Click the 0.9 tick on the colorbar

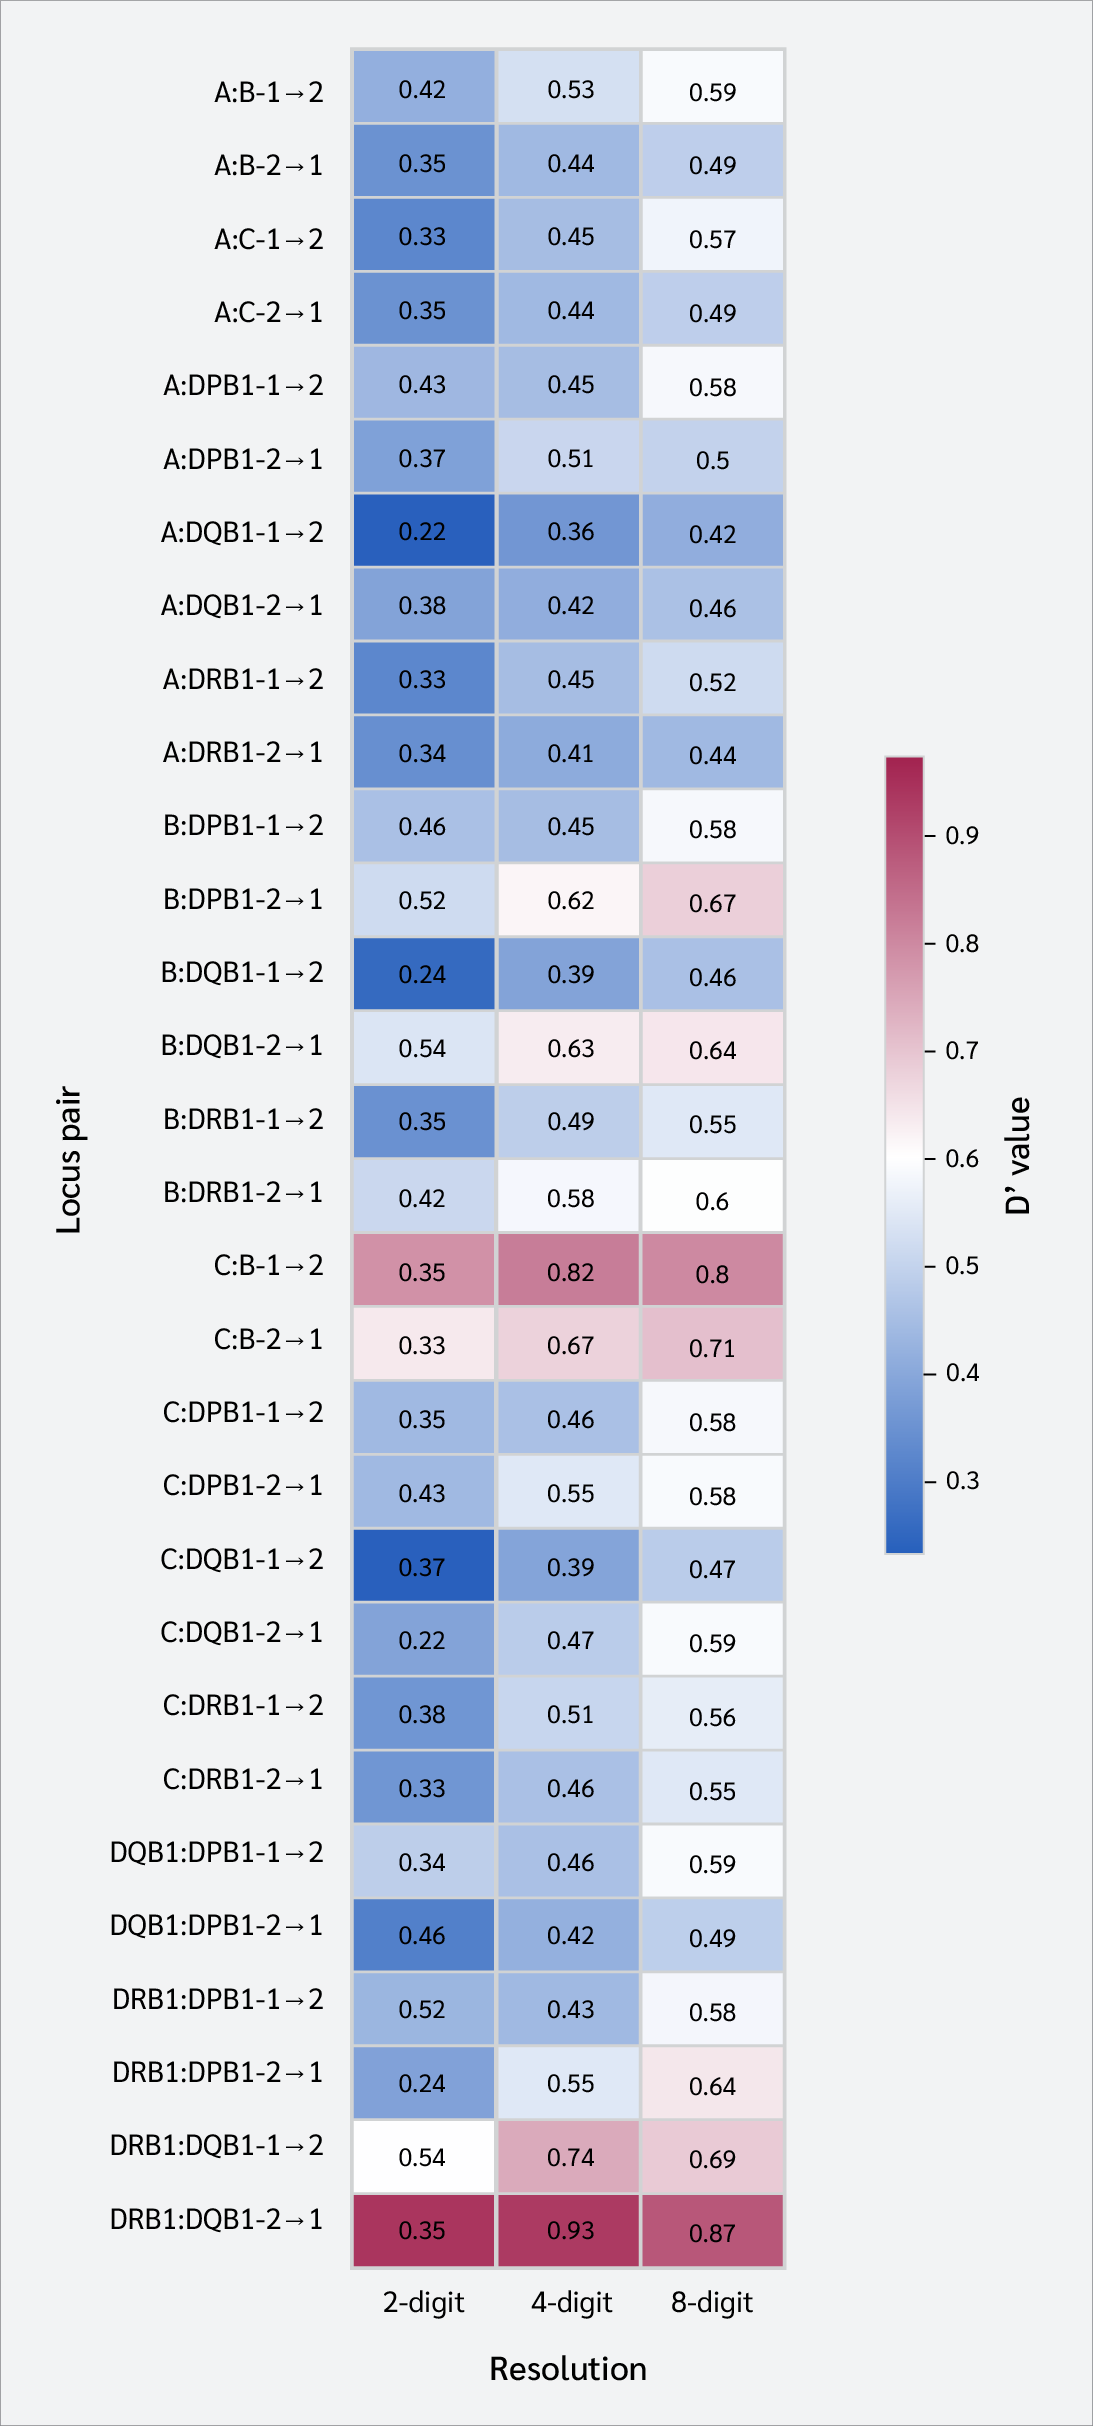click(961, 835)
